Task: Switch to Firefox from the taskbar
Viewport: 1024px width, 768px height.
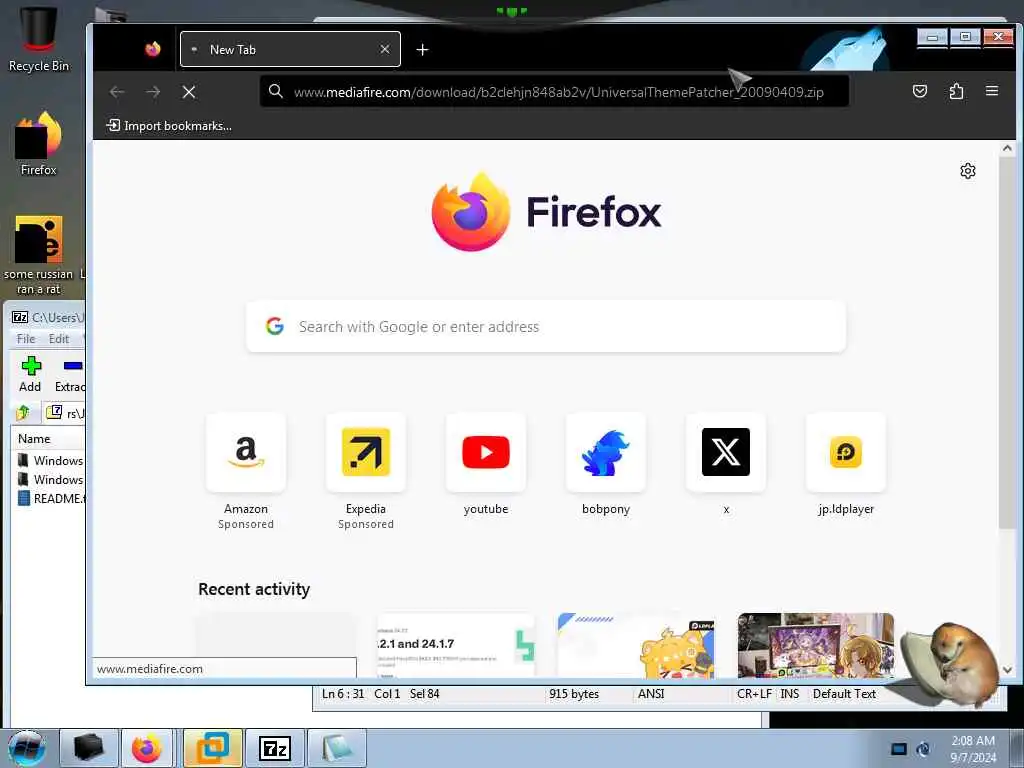Action: (147, 748)
